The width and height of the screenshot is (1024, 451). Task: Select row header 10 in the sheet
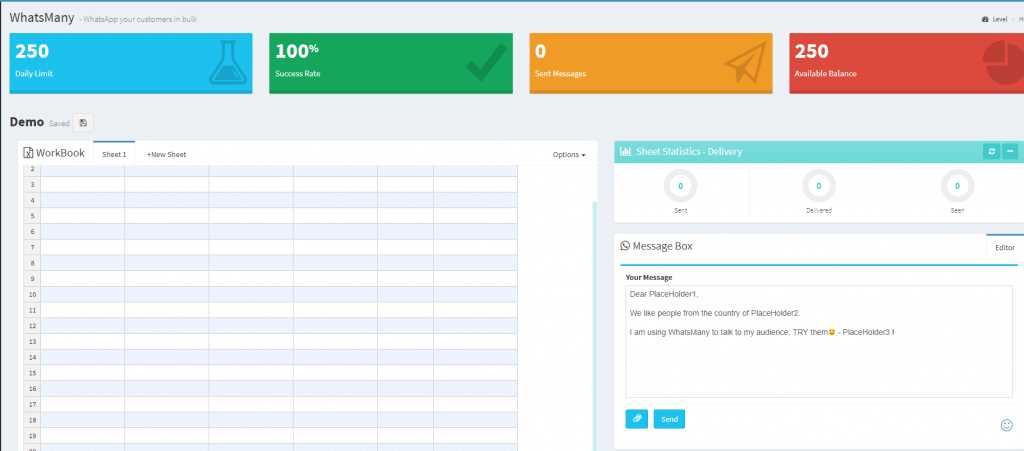click(x=33, y=294)
